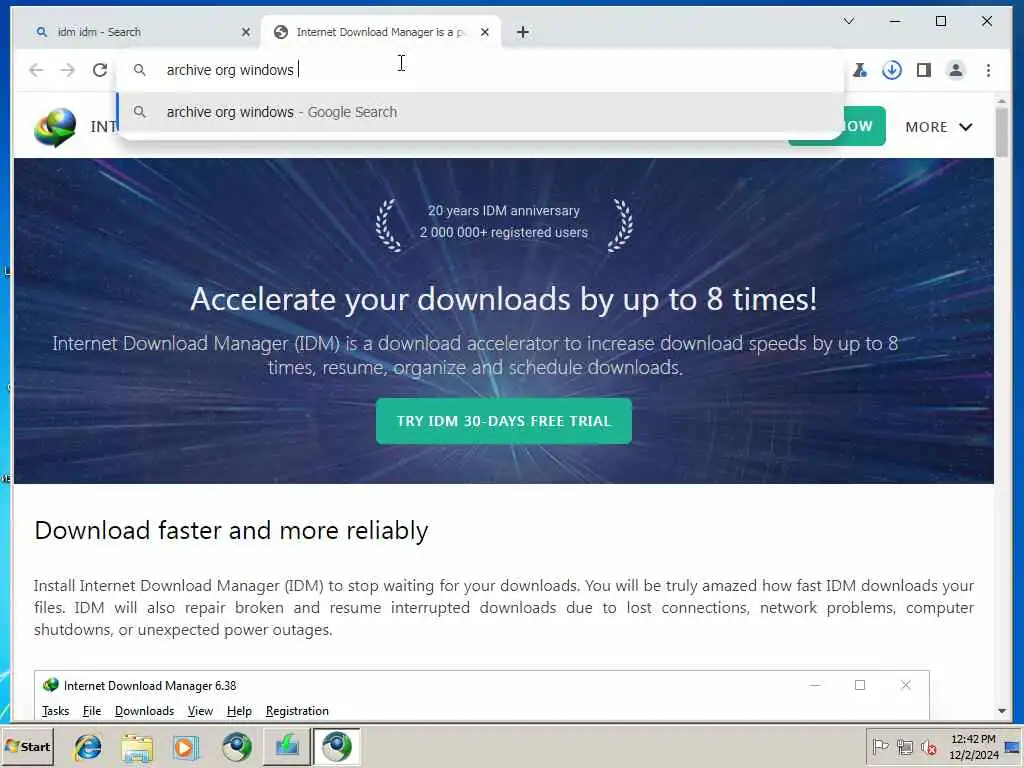Click scrollbar down arrow
1024x768 pixels.
point(1002,711)
